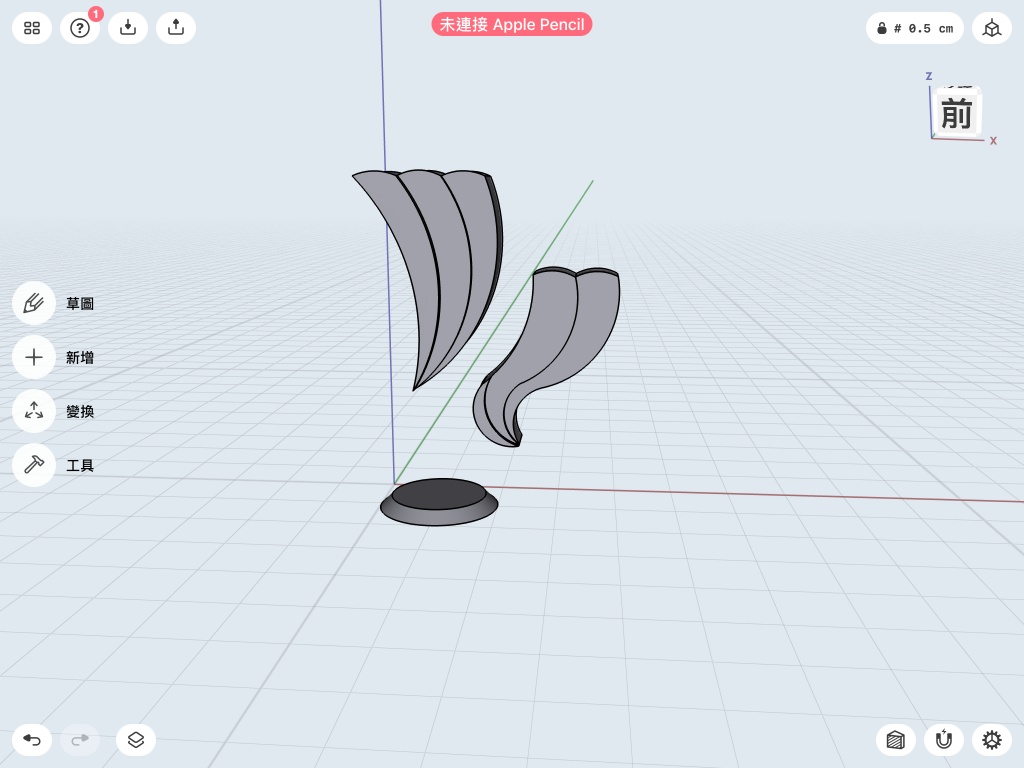Image resolution: width=1024 pixels, height=768 pixels.
Task: Select the three-ridged curved horn body
Action: (451, 261)
